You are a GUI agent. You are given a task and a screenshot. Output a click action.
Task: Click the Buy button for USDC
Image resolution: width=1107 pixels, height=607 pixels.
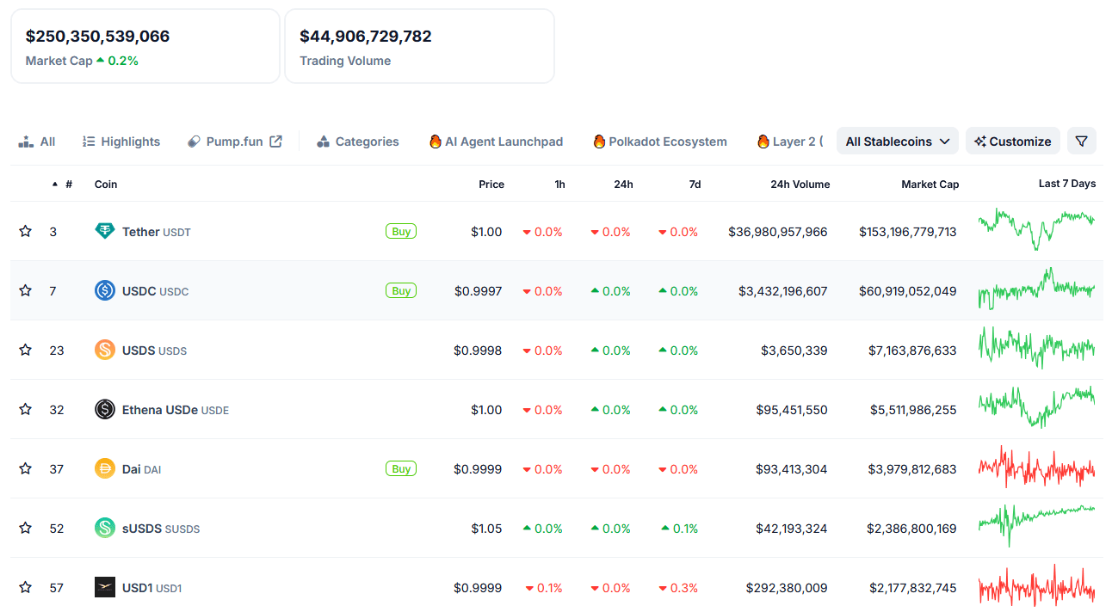401,290
